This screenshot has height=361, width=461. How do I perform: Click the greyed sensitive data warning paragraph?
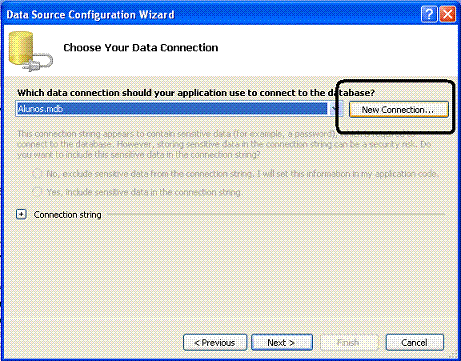pyautogui.click(x=224, y=144)
